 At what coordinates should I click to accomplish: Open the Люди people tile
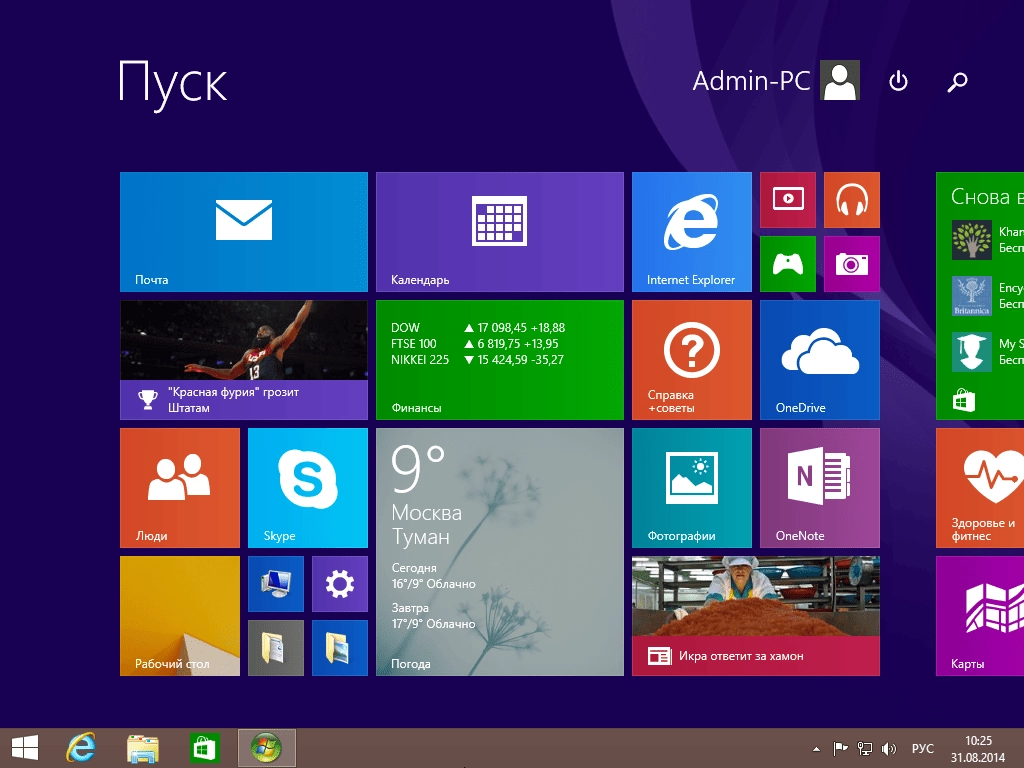pos(180,488)
